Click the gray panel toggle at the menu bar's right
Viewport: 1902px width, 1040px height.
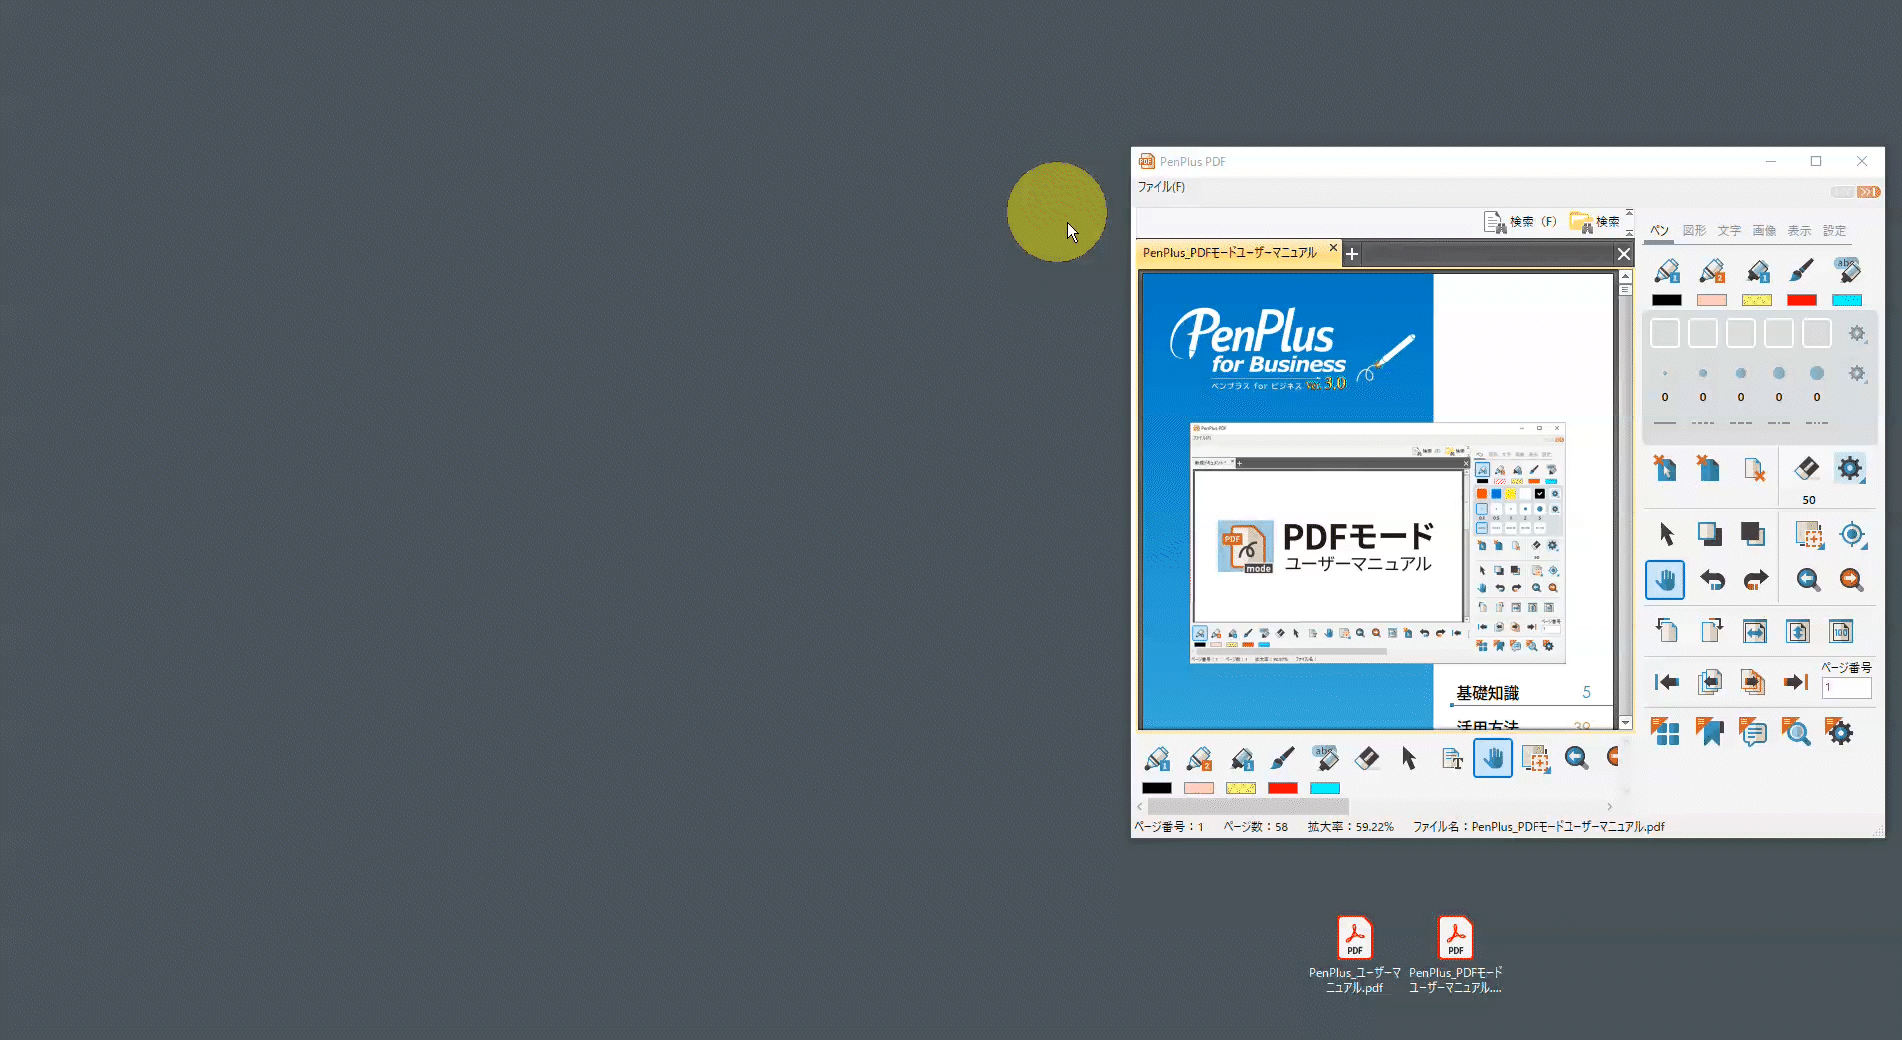tap(1843, 192)
